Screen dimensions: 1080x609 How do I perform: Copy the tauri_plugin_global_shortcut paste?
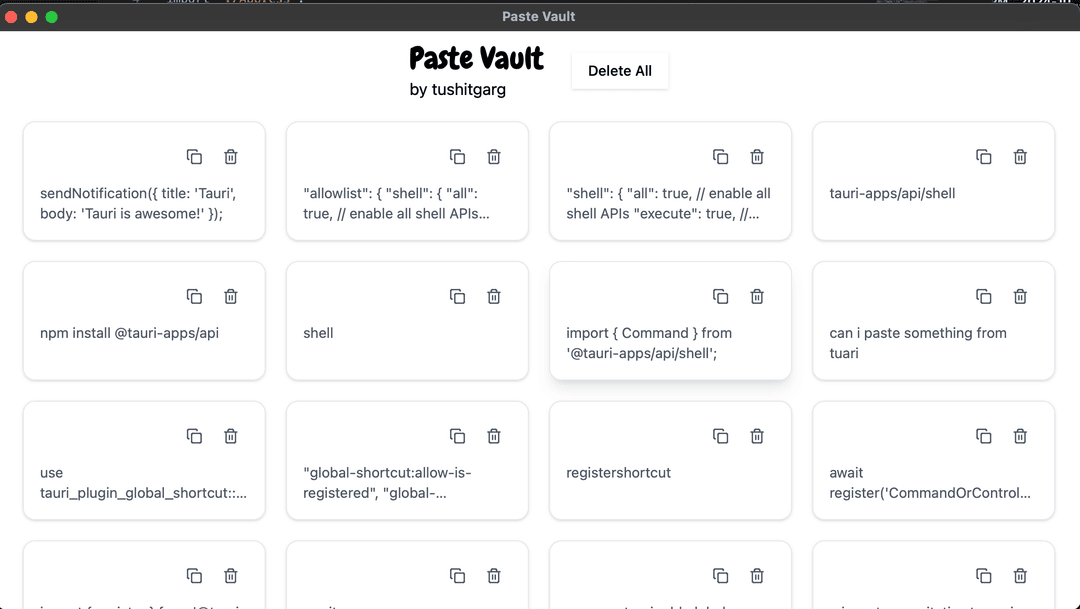194,436
